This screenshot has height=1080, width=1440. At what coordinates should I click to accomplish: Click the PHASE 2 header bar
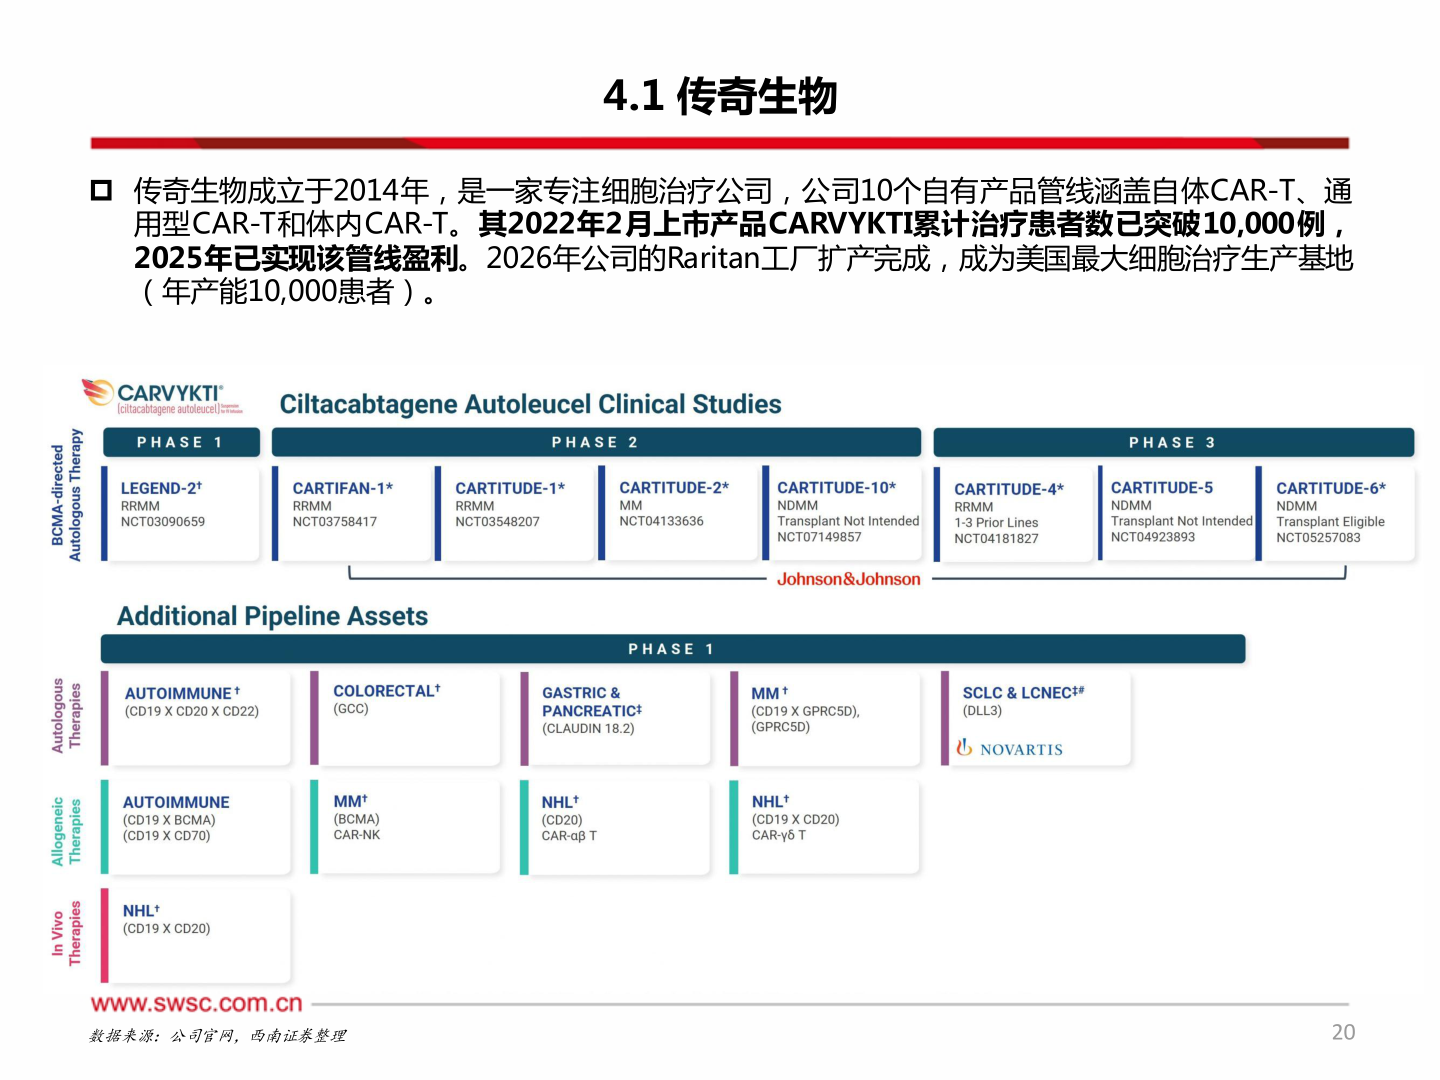coord(596,442)
